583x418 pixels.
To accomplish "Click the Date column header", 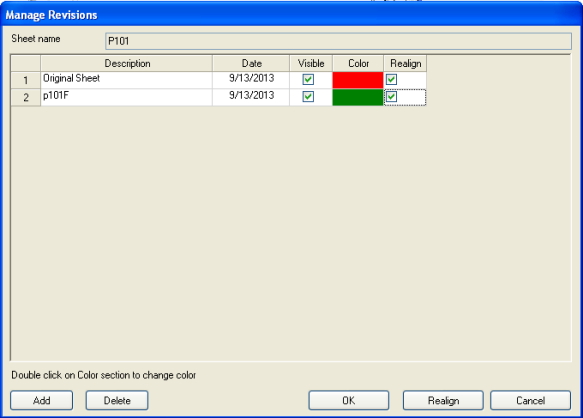I will tap(251, 63).
